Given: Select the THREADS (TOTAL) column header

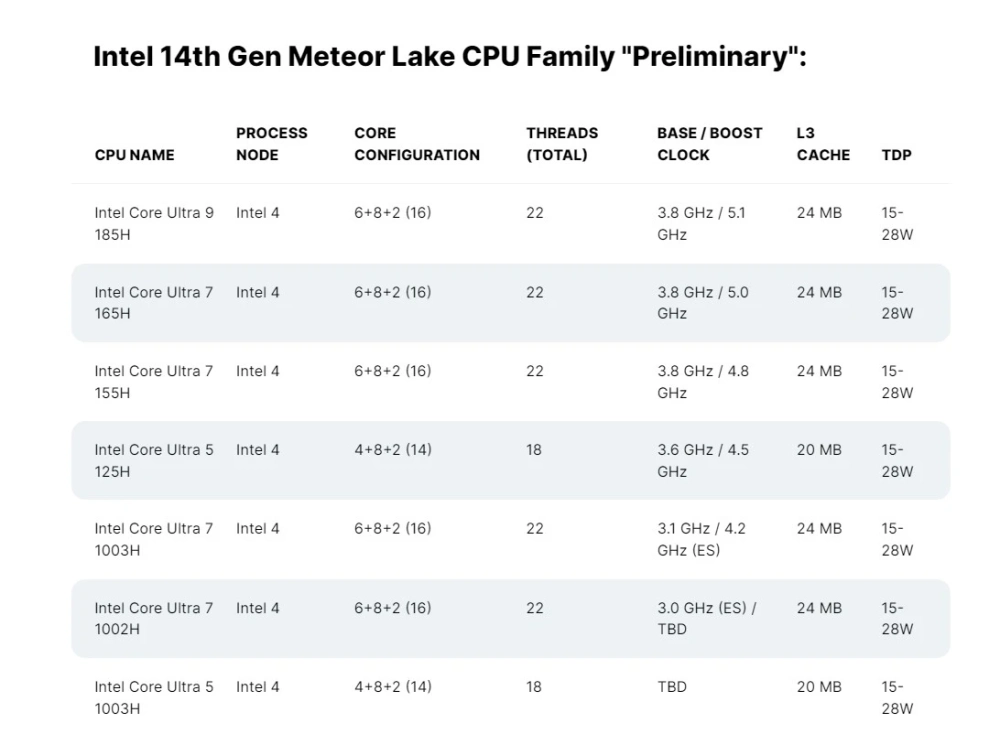Looking at the screenshot, I should [562, 144].
